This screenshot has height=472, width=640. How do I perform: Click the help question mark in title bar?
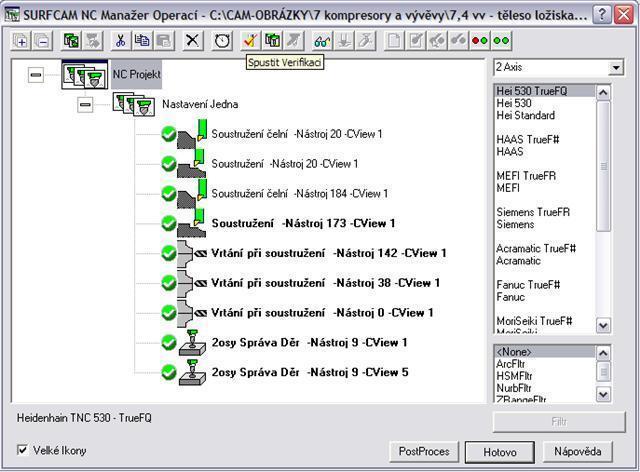(x=601, y=15)
